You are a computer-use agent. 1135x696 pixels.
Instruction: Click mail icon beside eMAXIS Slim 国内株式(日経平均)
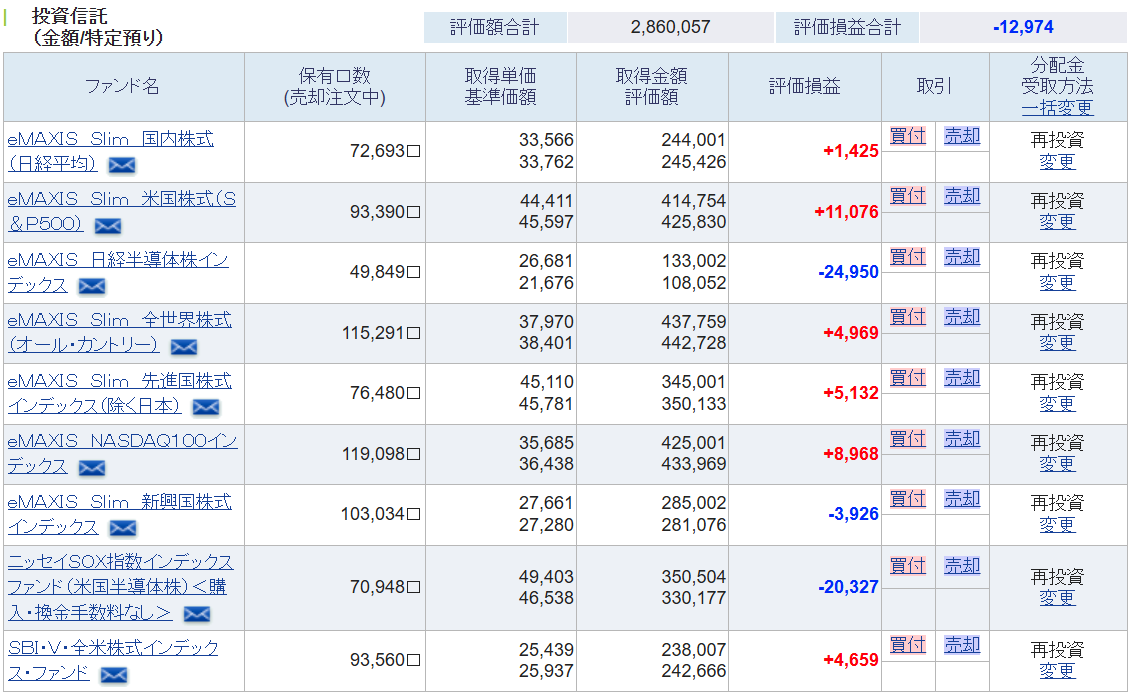(x=122, y=166)
